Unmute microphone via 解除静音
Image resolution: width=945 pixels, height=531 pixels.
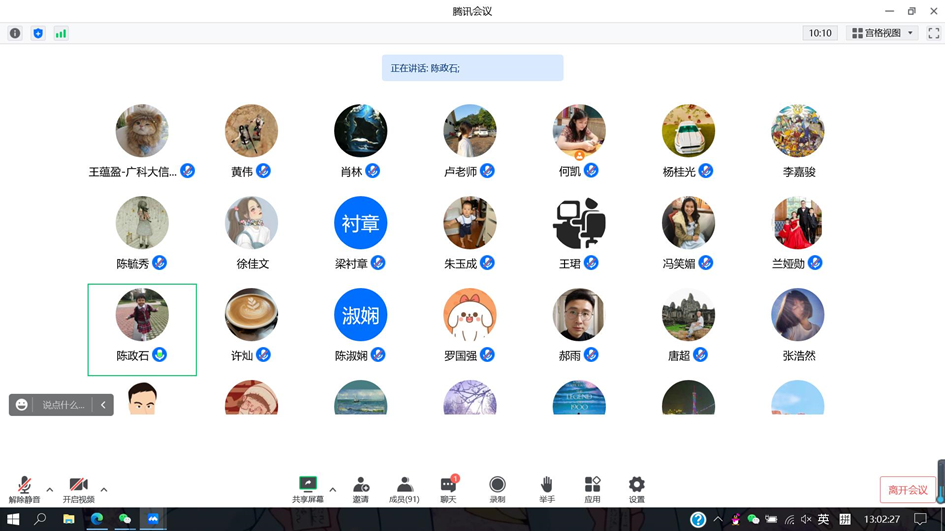[24, 488]
